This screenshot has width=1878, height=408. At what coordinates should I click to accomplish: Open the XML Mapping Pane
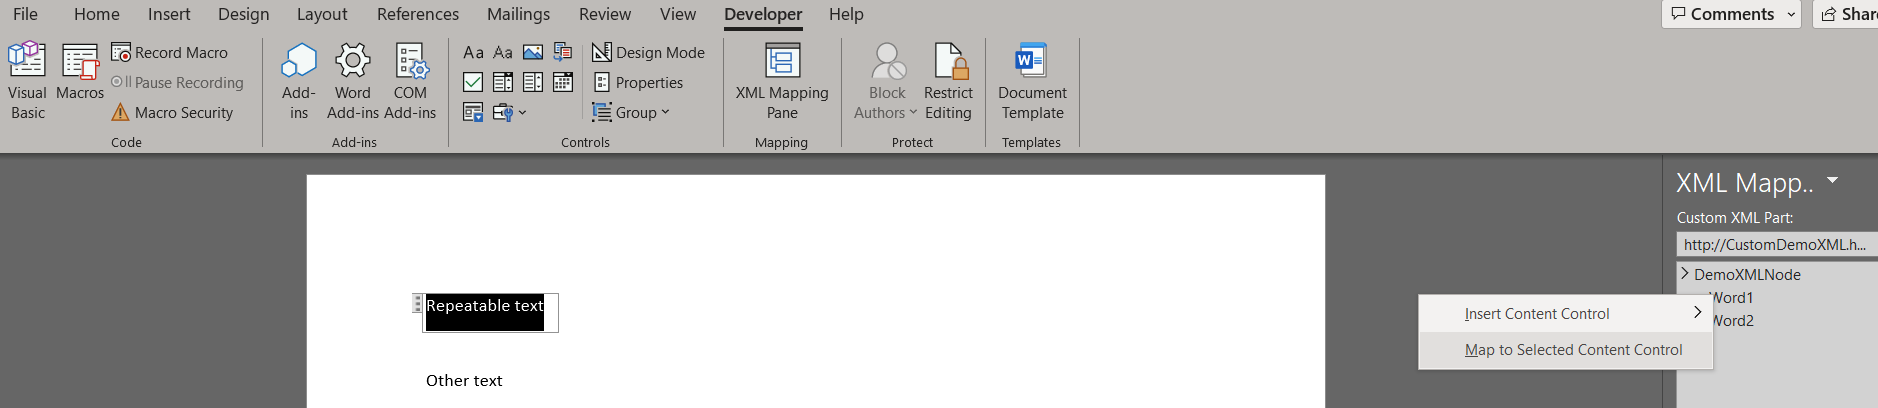pyautogui.click(x=782, y=80)
